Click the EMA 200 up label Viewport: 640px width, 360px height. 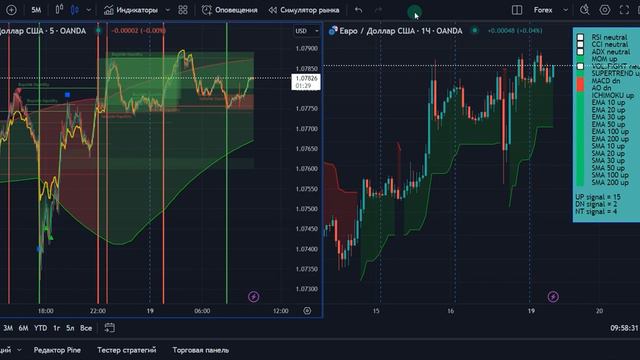tap(610, 139)
